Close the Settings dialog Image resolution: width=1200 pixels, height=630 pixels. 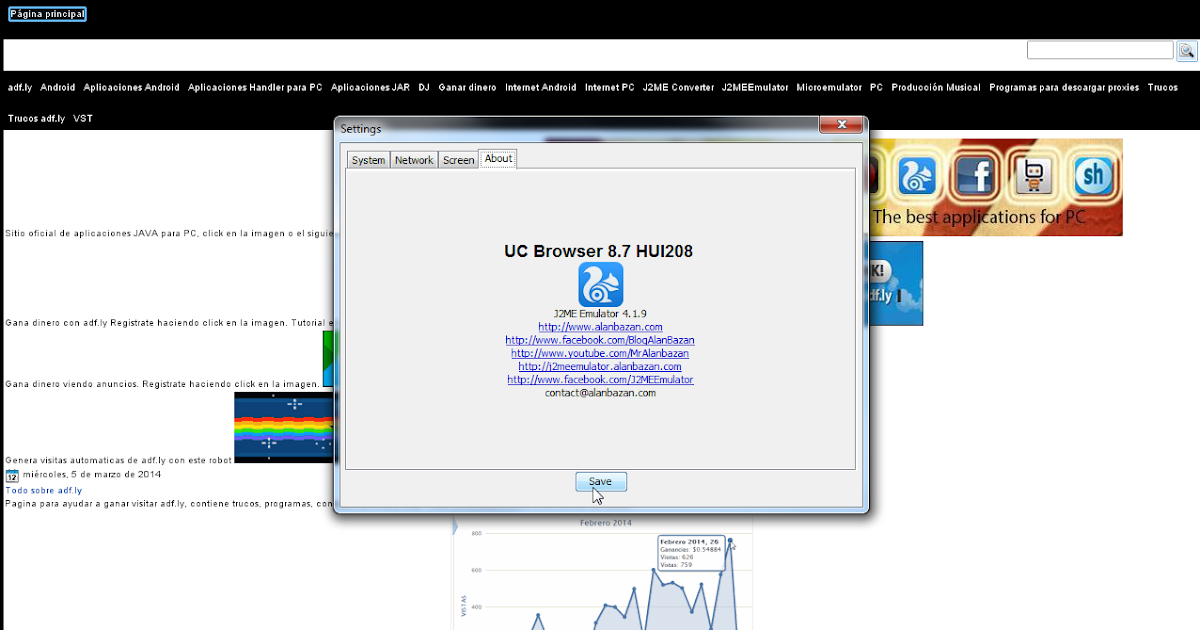[x=841, y=124]
